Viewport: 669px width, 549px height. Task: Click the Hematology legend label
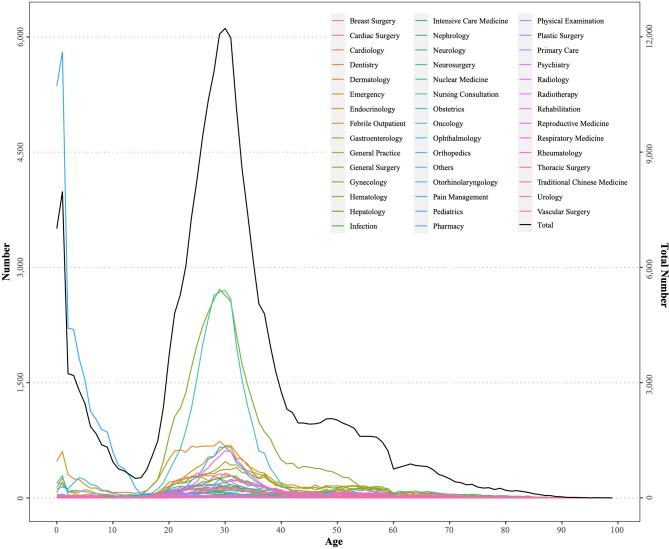[368, 197]
